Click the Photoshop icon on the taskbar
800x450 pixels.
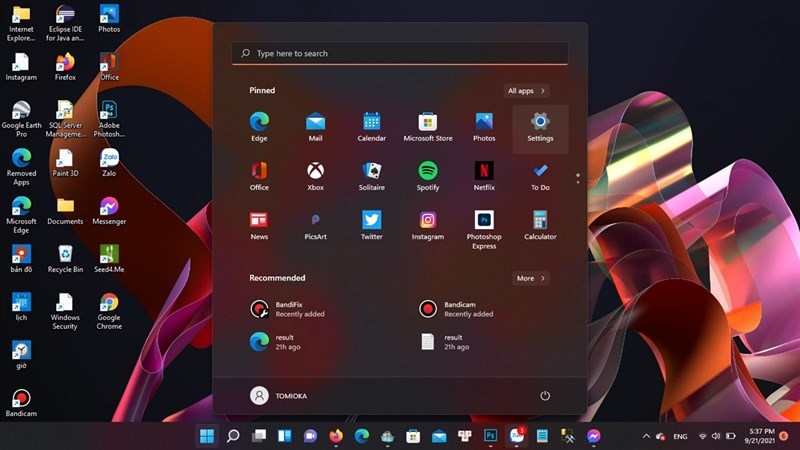490,436
